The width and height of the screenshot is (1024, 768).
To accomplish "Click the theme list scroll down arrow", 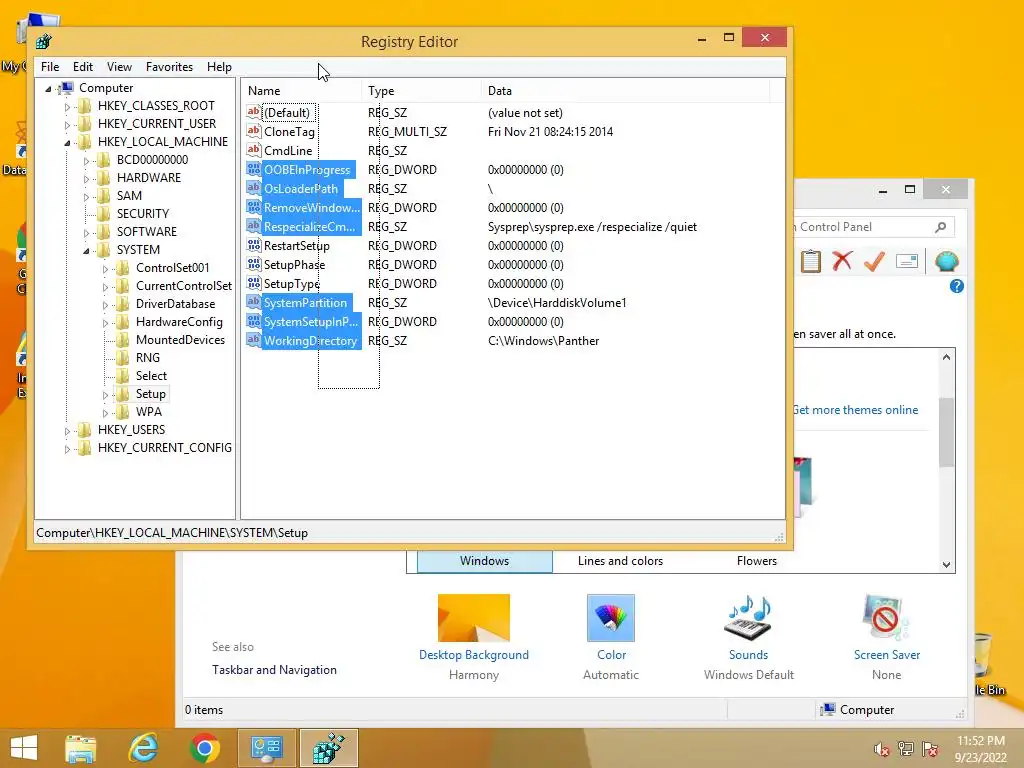I will (946, 565).
